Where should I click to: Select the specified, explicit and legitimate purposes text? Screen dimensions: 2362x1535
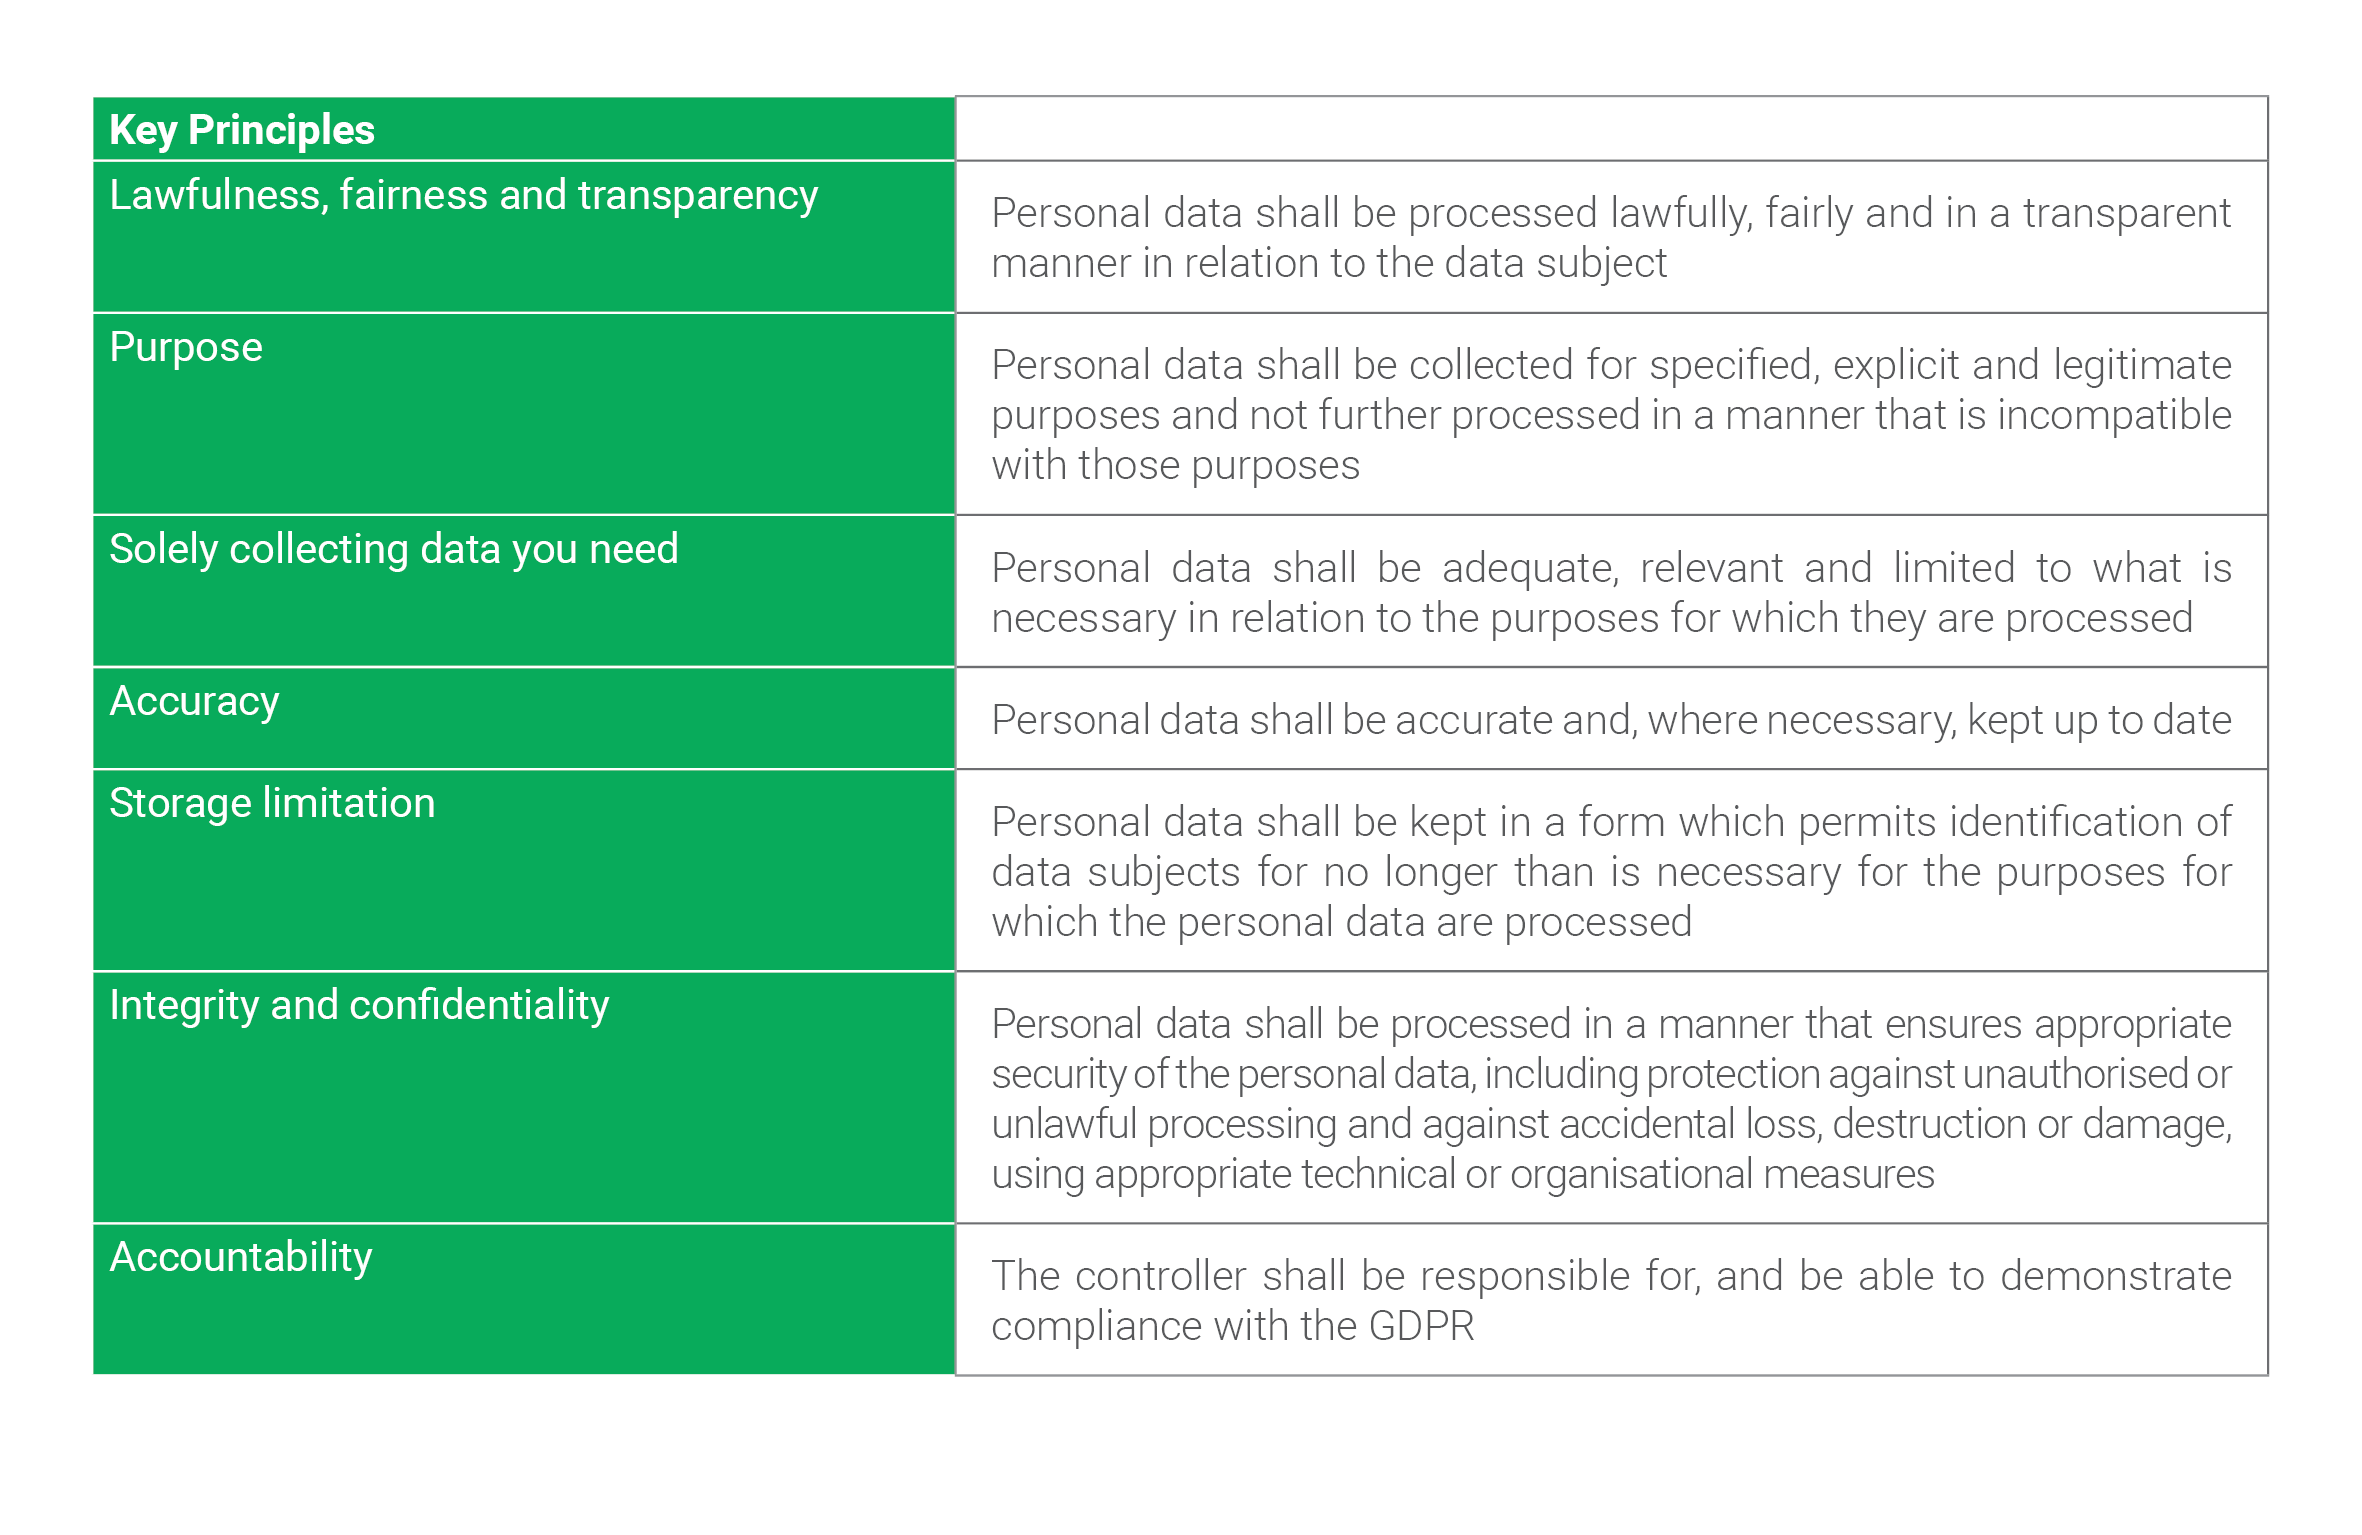point(1611,415)
